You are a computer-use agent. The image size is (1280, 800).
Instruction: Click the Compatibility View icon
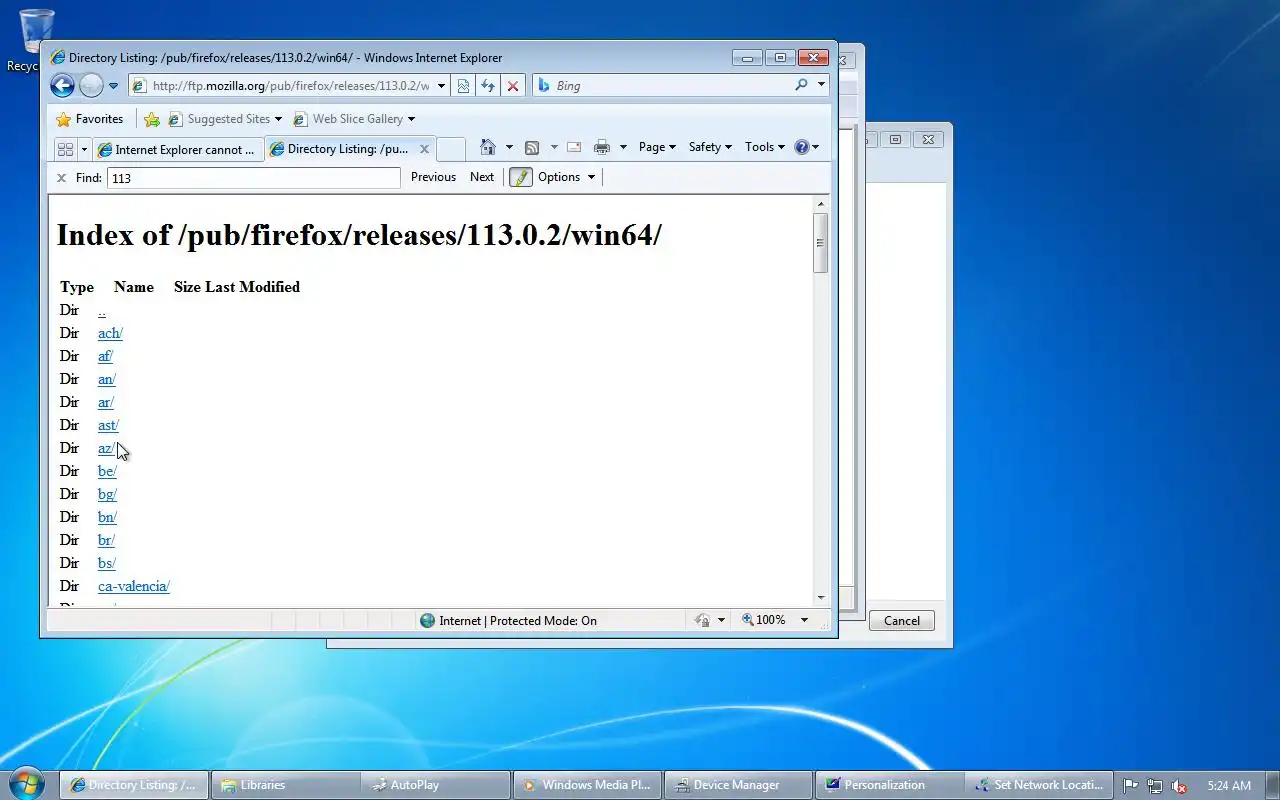pos(464,86)
